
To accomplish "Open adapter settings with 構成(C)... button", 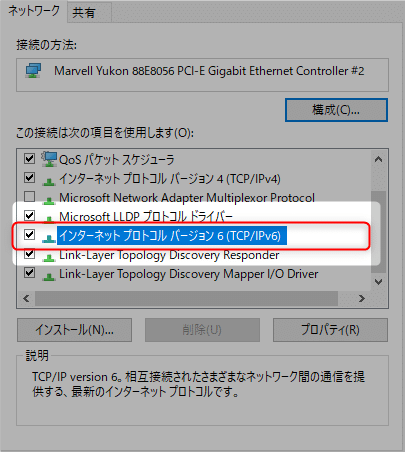I will coord(336,110).
